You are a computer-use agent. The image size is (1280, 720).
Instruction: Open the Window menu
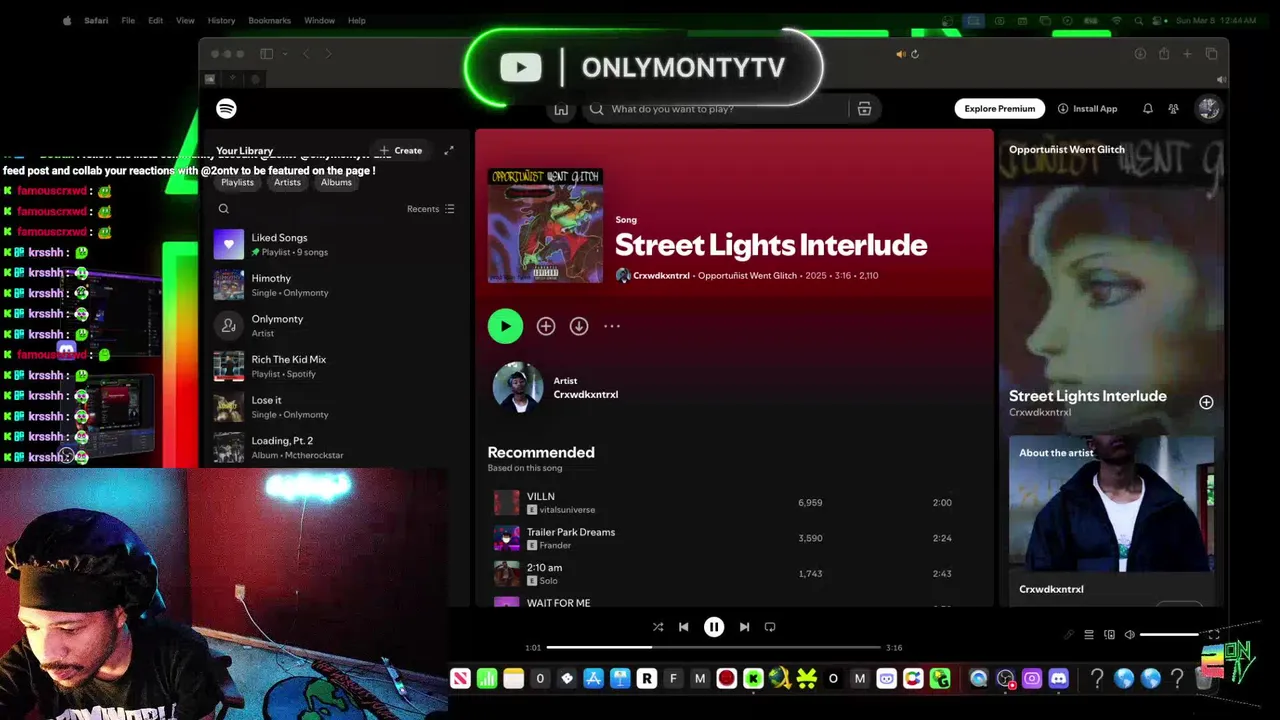[319, 20]
